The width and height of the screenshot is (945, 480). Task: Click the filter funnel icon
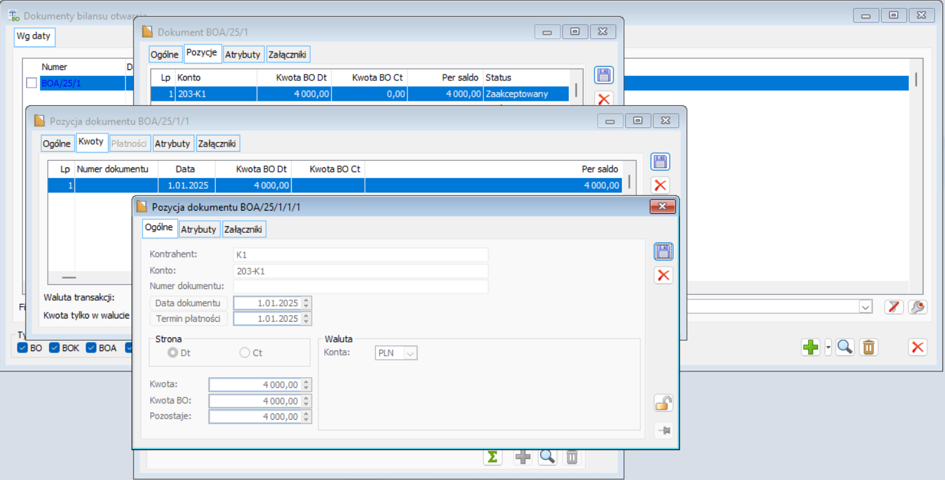(894, 307)
